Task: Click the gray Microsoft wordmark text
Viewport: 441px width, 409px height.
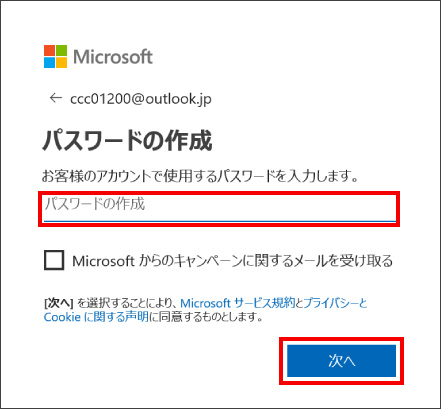Action: tap(113, 57)
